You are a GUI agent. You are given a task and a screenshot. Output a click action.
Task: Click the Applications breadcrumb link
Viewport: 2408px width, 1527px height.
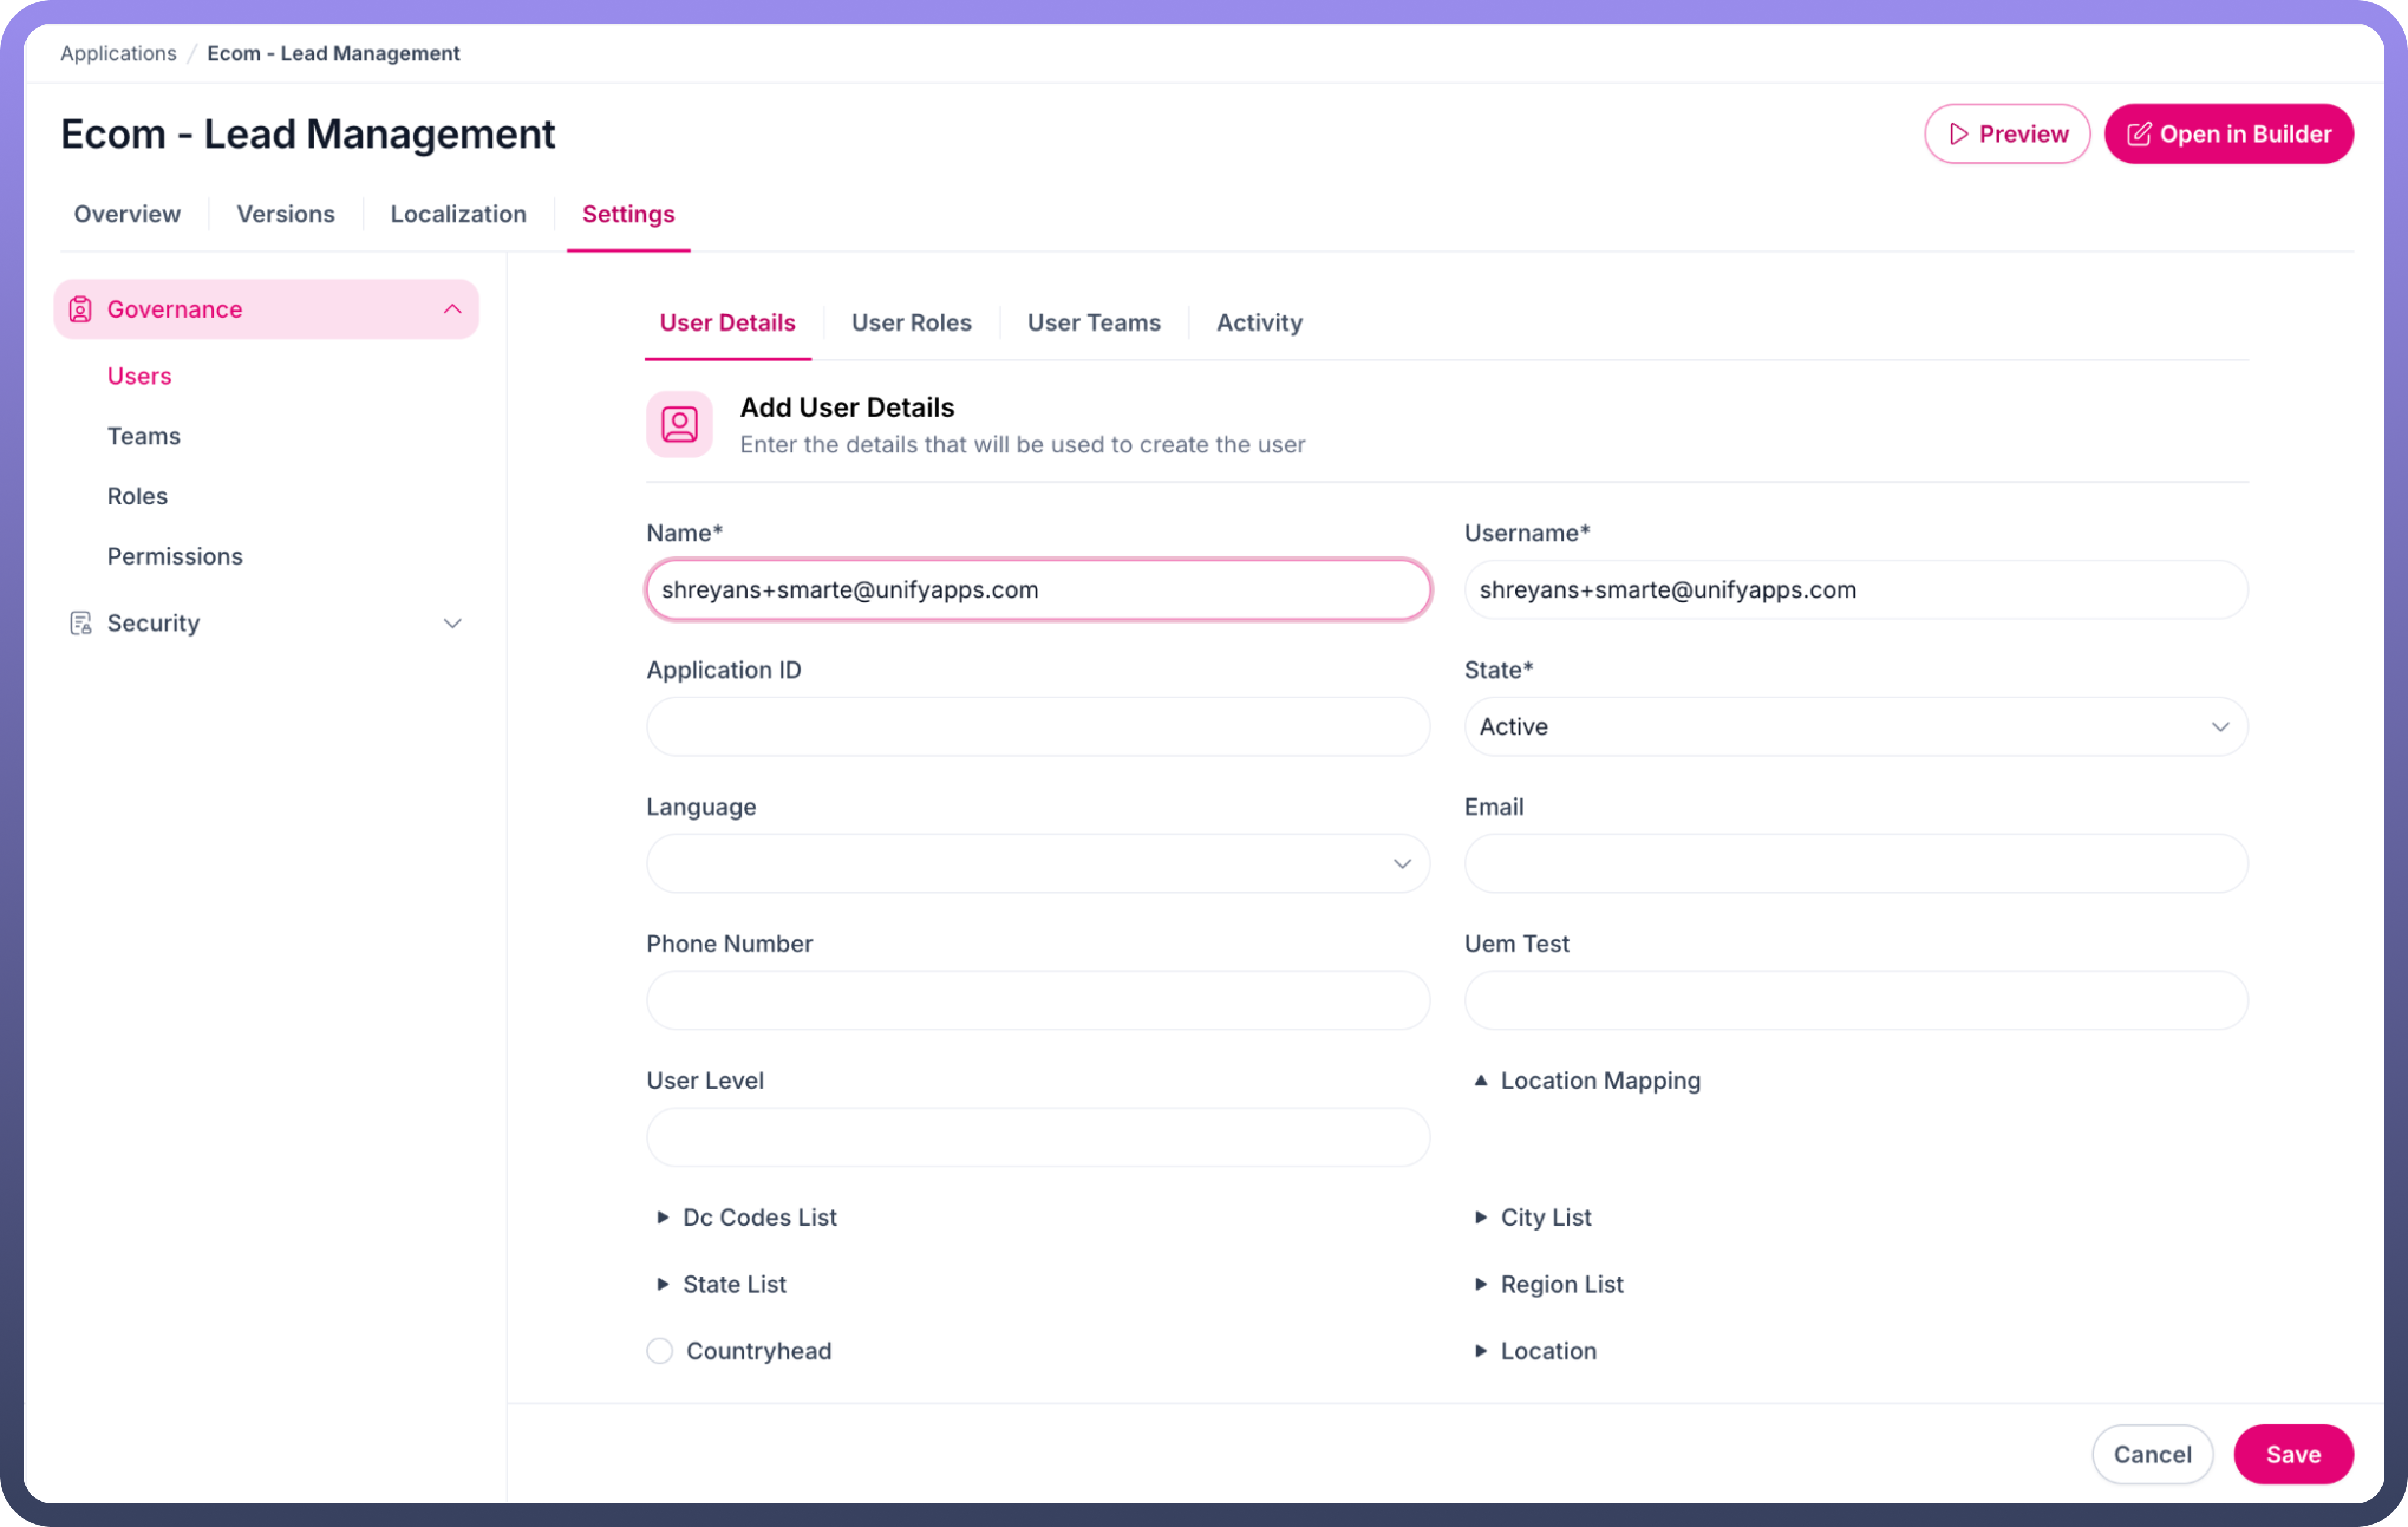tap(118, 53)
